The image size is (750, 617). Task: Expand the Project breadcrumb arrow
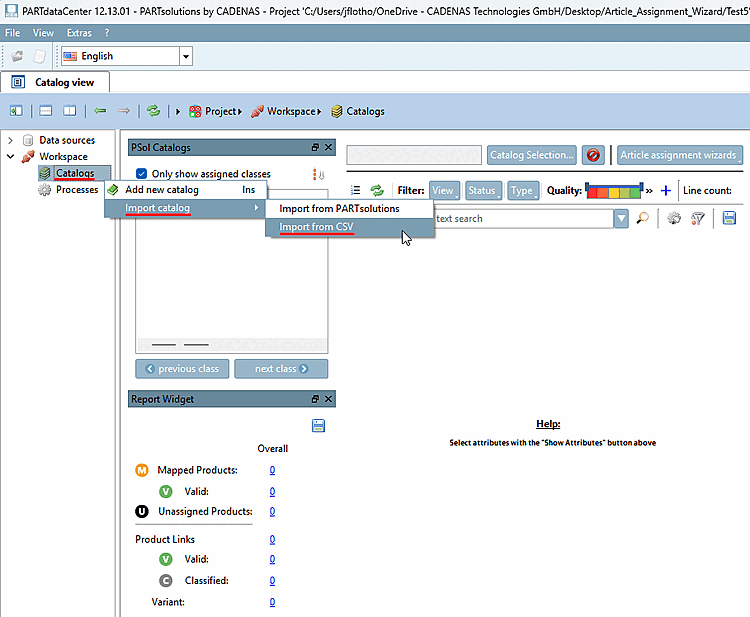240,111
